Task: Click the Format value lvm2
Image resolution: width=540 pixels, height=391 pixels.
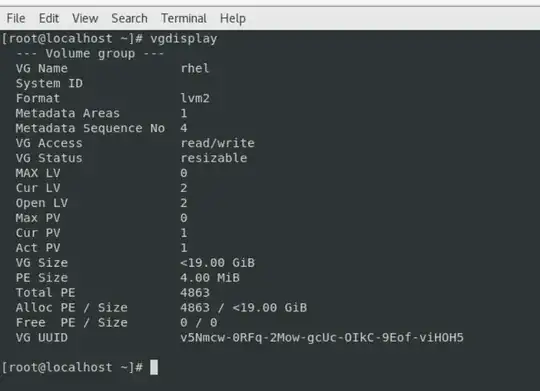Action: pos(195,98)
